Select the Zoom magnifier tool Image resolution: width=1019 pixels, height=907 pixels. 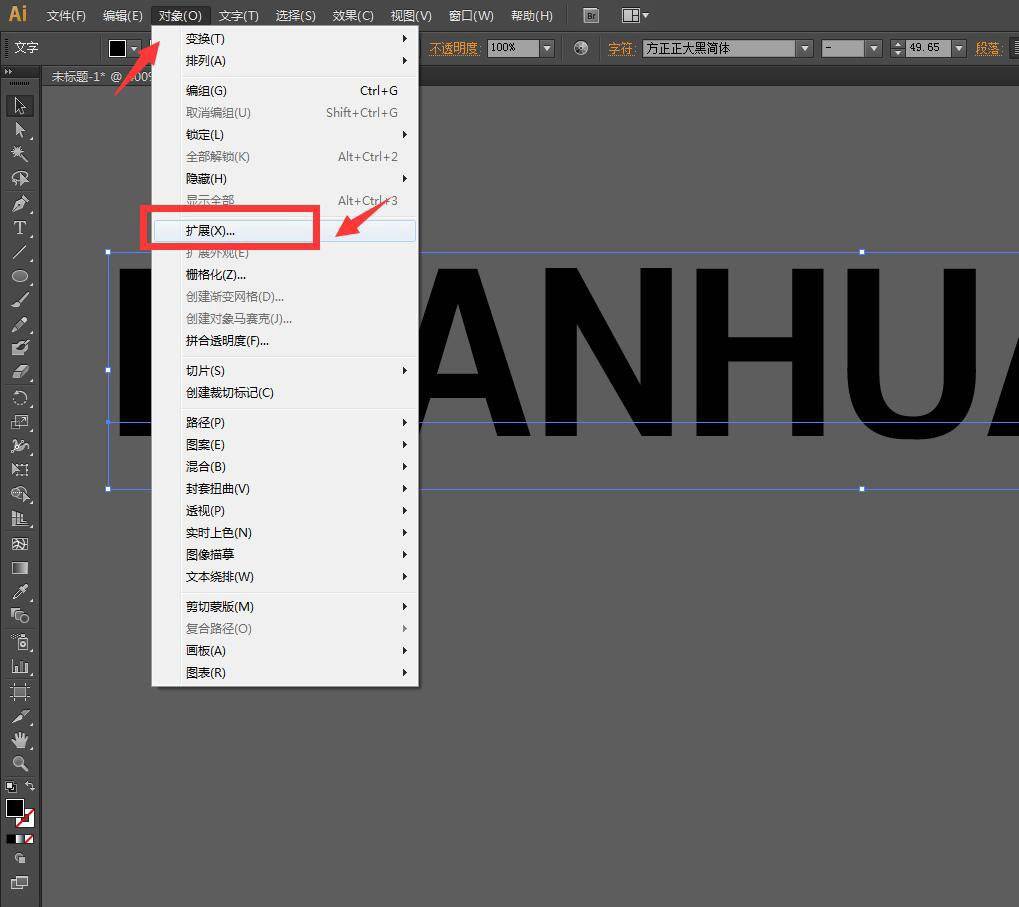click(x=19, y=764)
